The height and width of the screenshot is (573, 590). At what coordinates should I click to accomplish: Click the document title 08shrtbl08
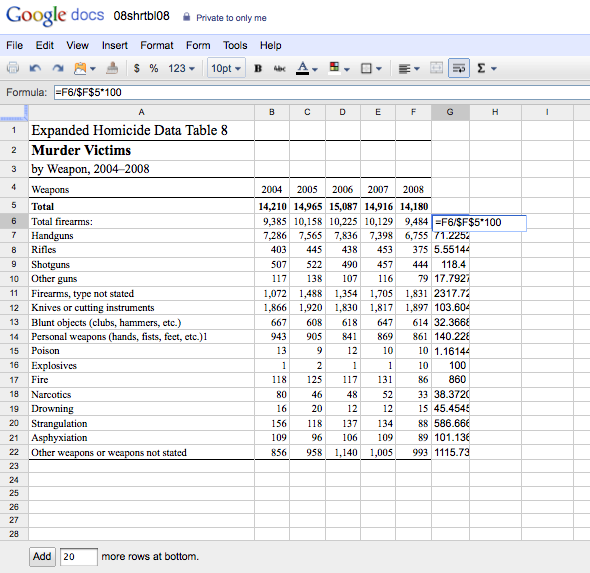[141, 16]
